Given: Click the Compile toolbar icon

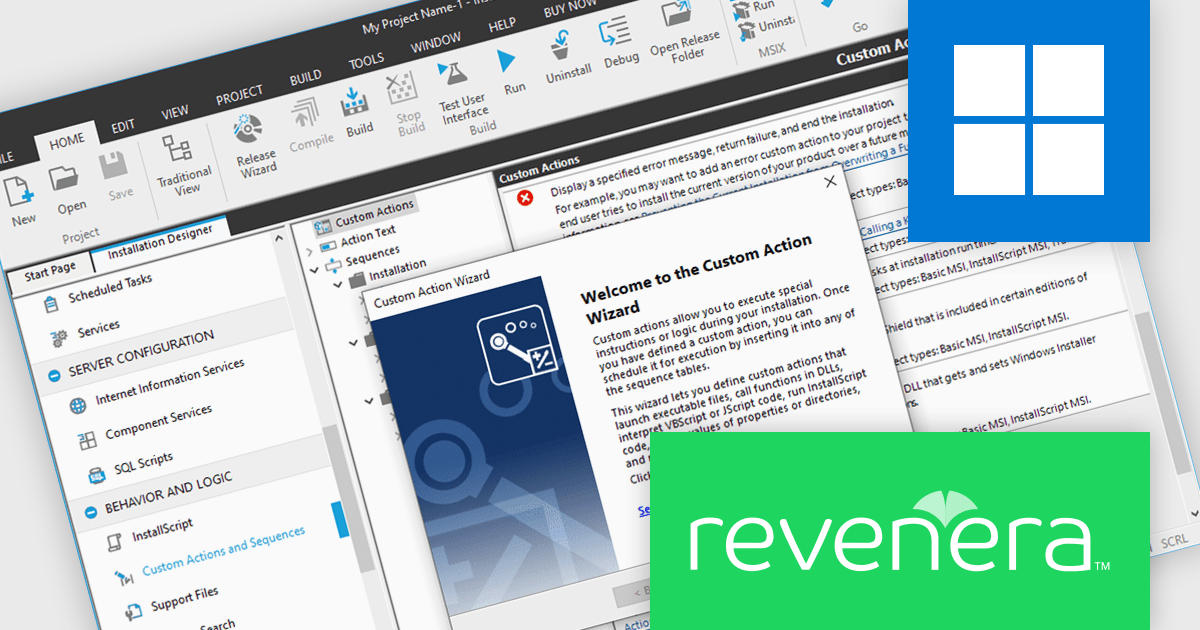Looking at the screenshot, I should [x=306, y=114].
